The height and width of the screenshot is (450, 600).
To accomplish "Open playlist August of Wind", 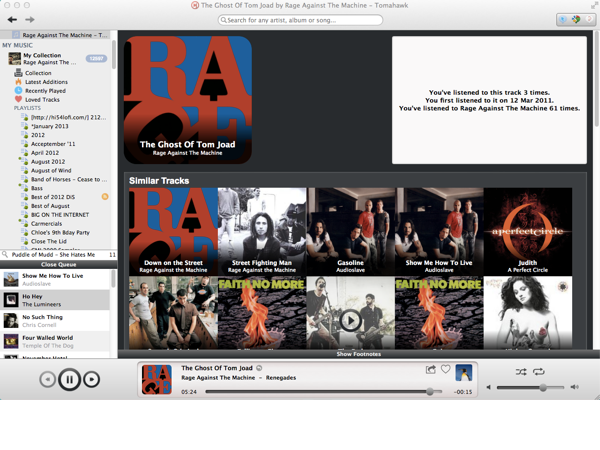I will point(51,170).
